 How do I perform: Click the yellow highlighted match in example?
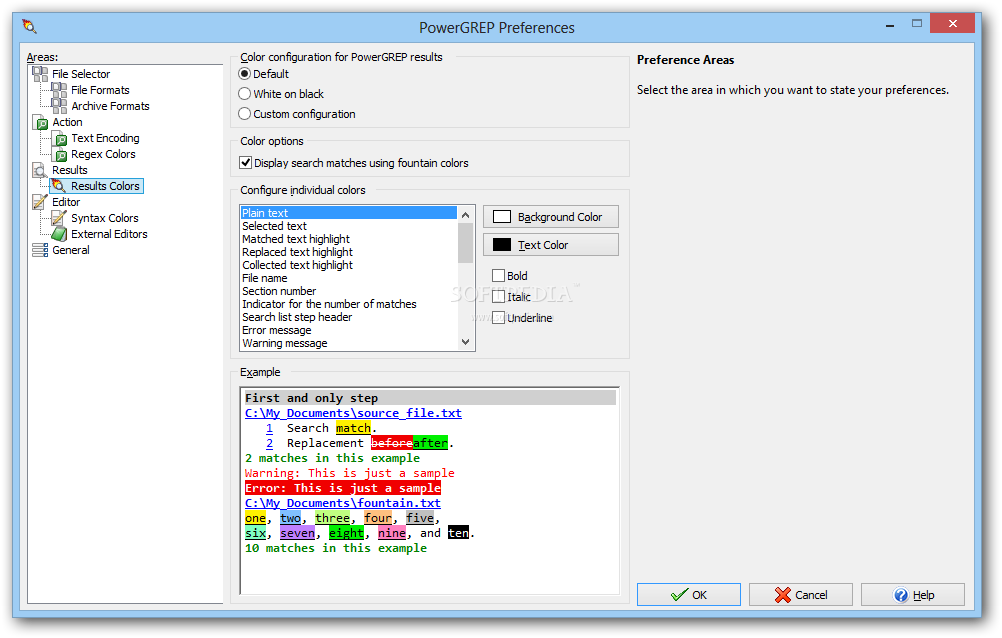pyautogui.click(x=353, y=428)
